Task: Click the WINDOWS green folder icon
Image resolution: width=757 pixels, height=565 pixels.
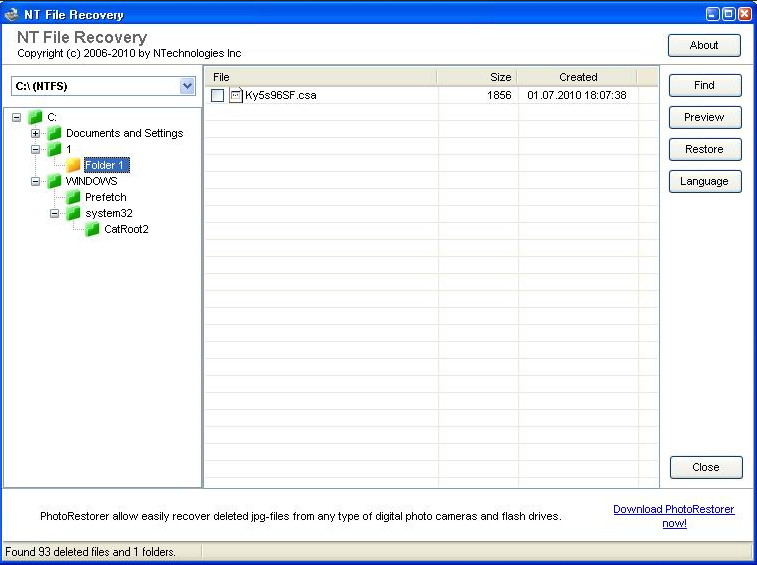Action: click(x=54, y=181)
